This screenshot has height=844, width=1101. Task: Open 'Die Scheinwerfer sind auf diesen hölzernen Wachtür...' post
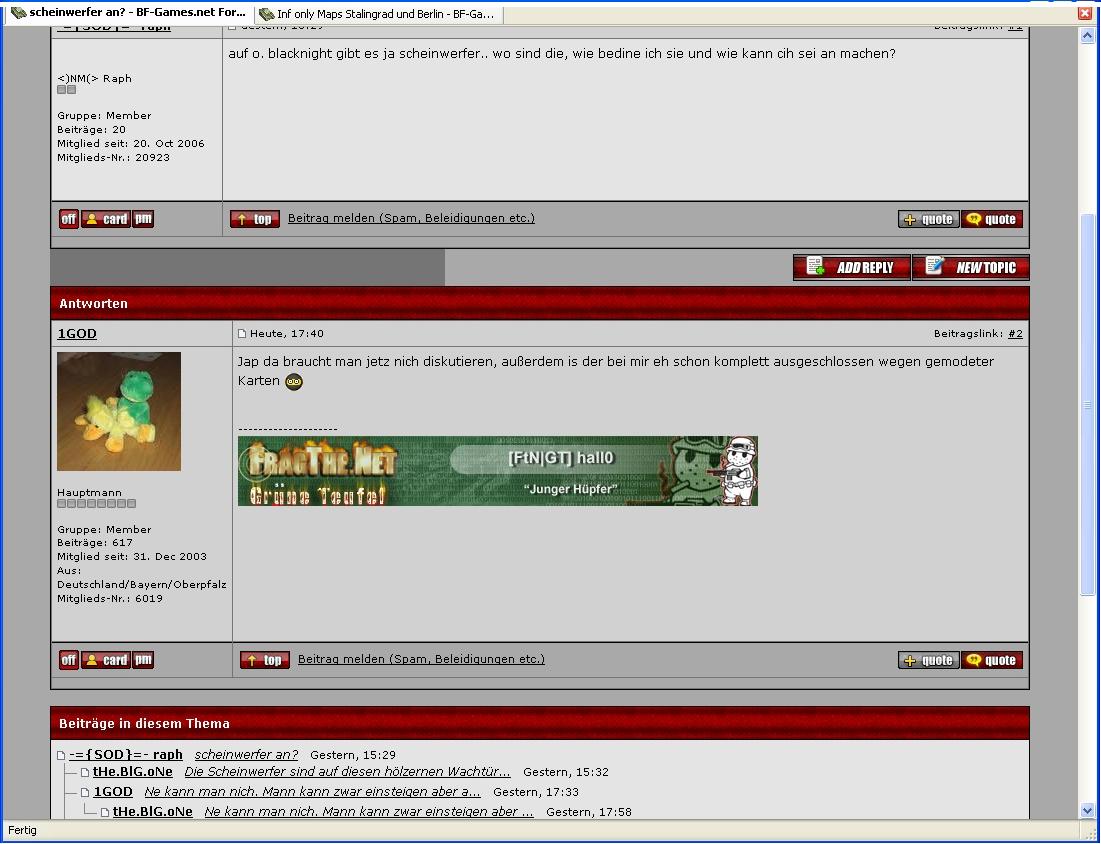(x=348, y=772)
